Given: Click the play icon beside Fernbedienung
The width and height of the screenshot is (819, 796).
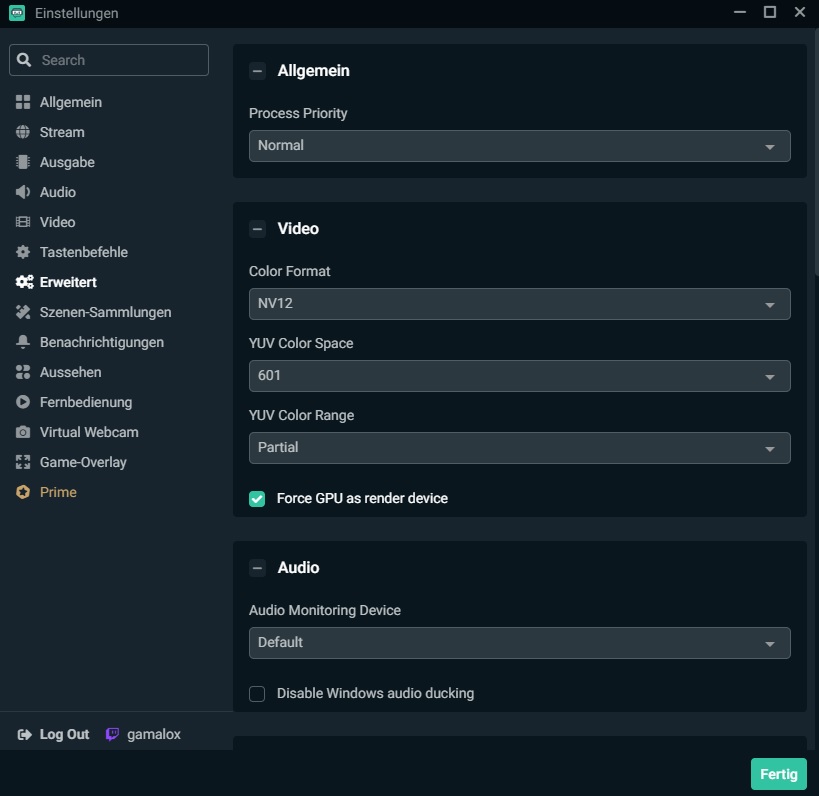Looking at the screenshot, I should point(23,402).
